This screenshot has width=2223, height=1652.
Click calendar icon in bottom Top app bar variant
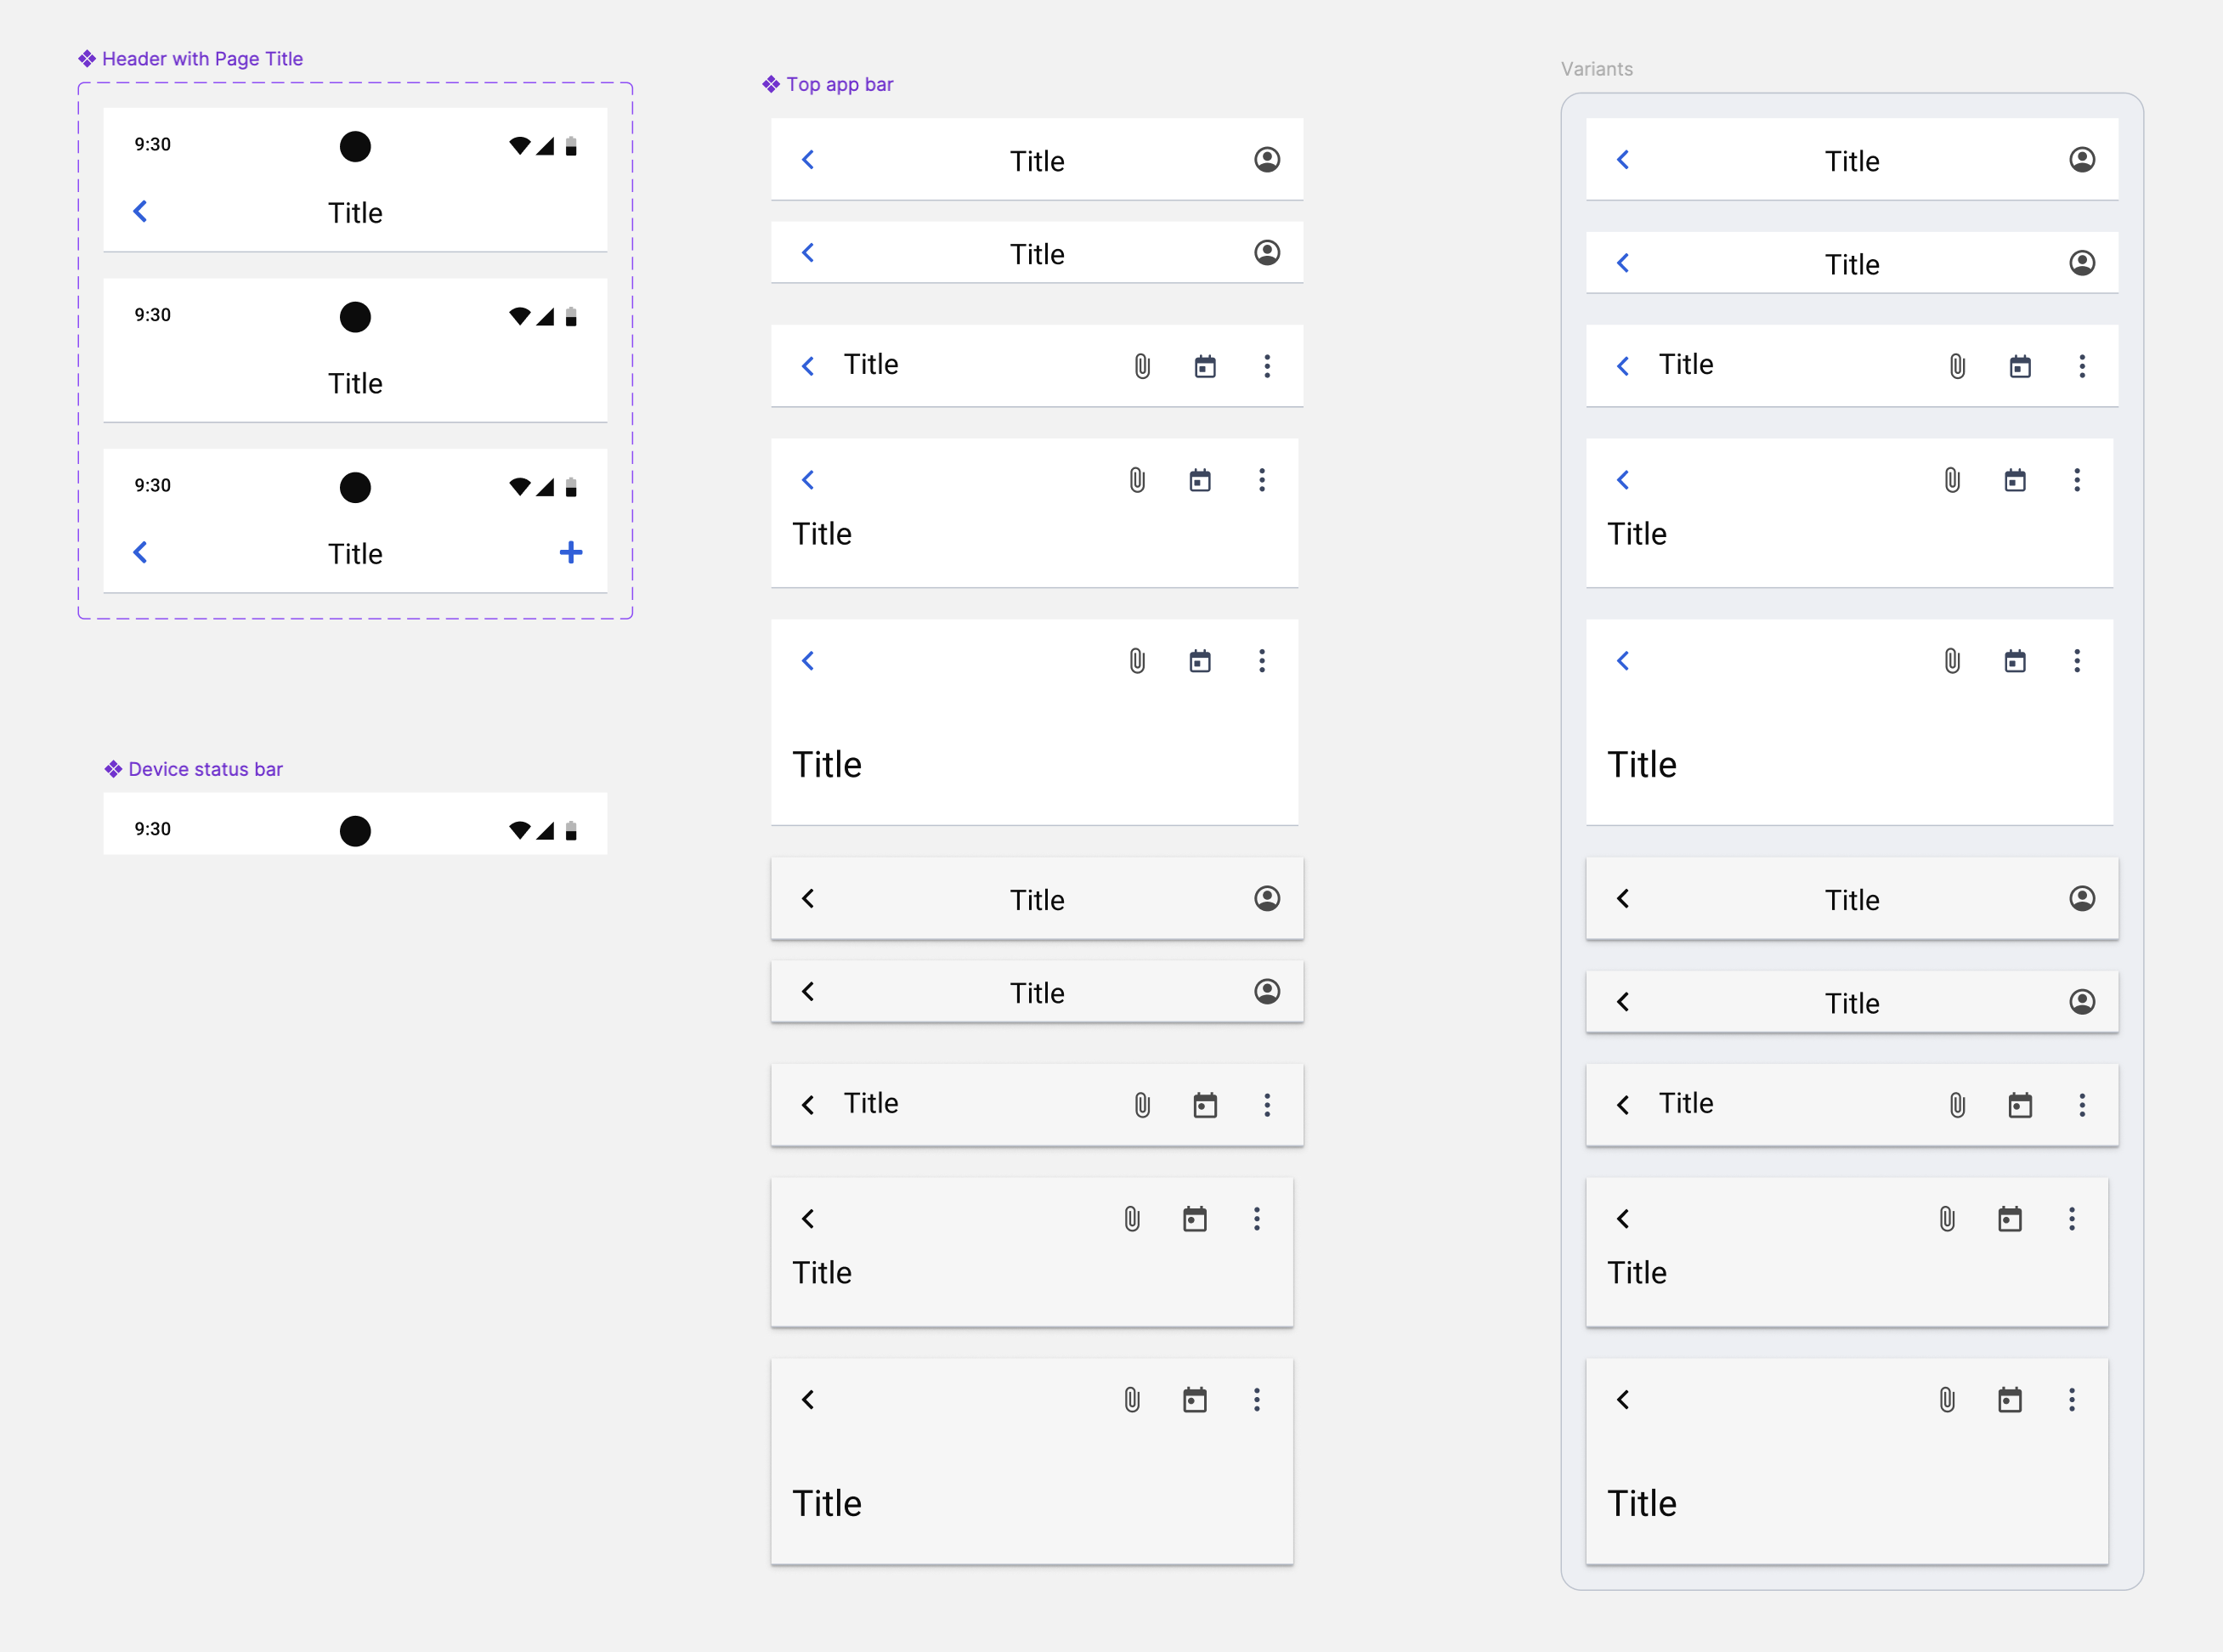click(x=1194, y=1399)
